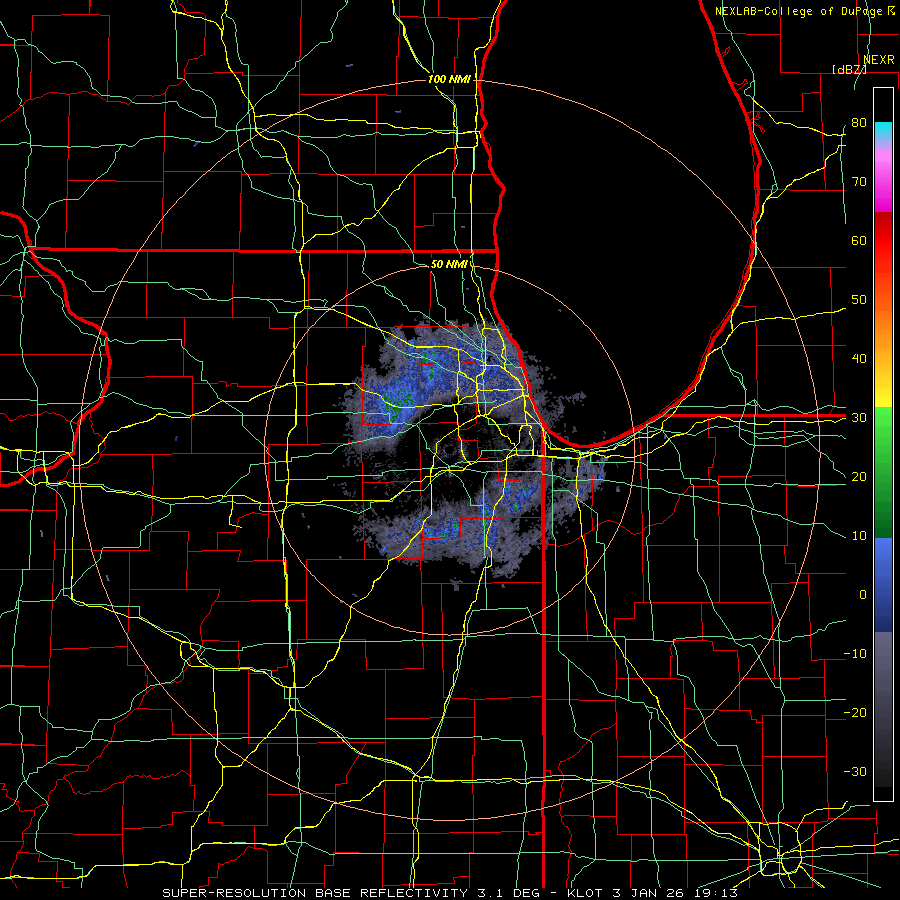The width and height of the screenshot is (900, 900).
Task: Click the 40 dBZ scale value
Action: pyautogui.click(x=859, y=359)
